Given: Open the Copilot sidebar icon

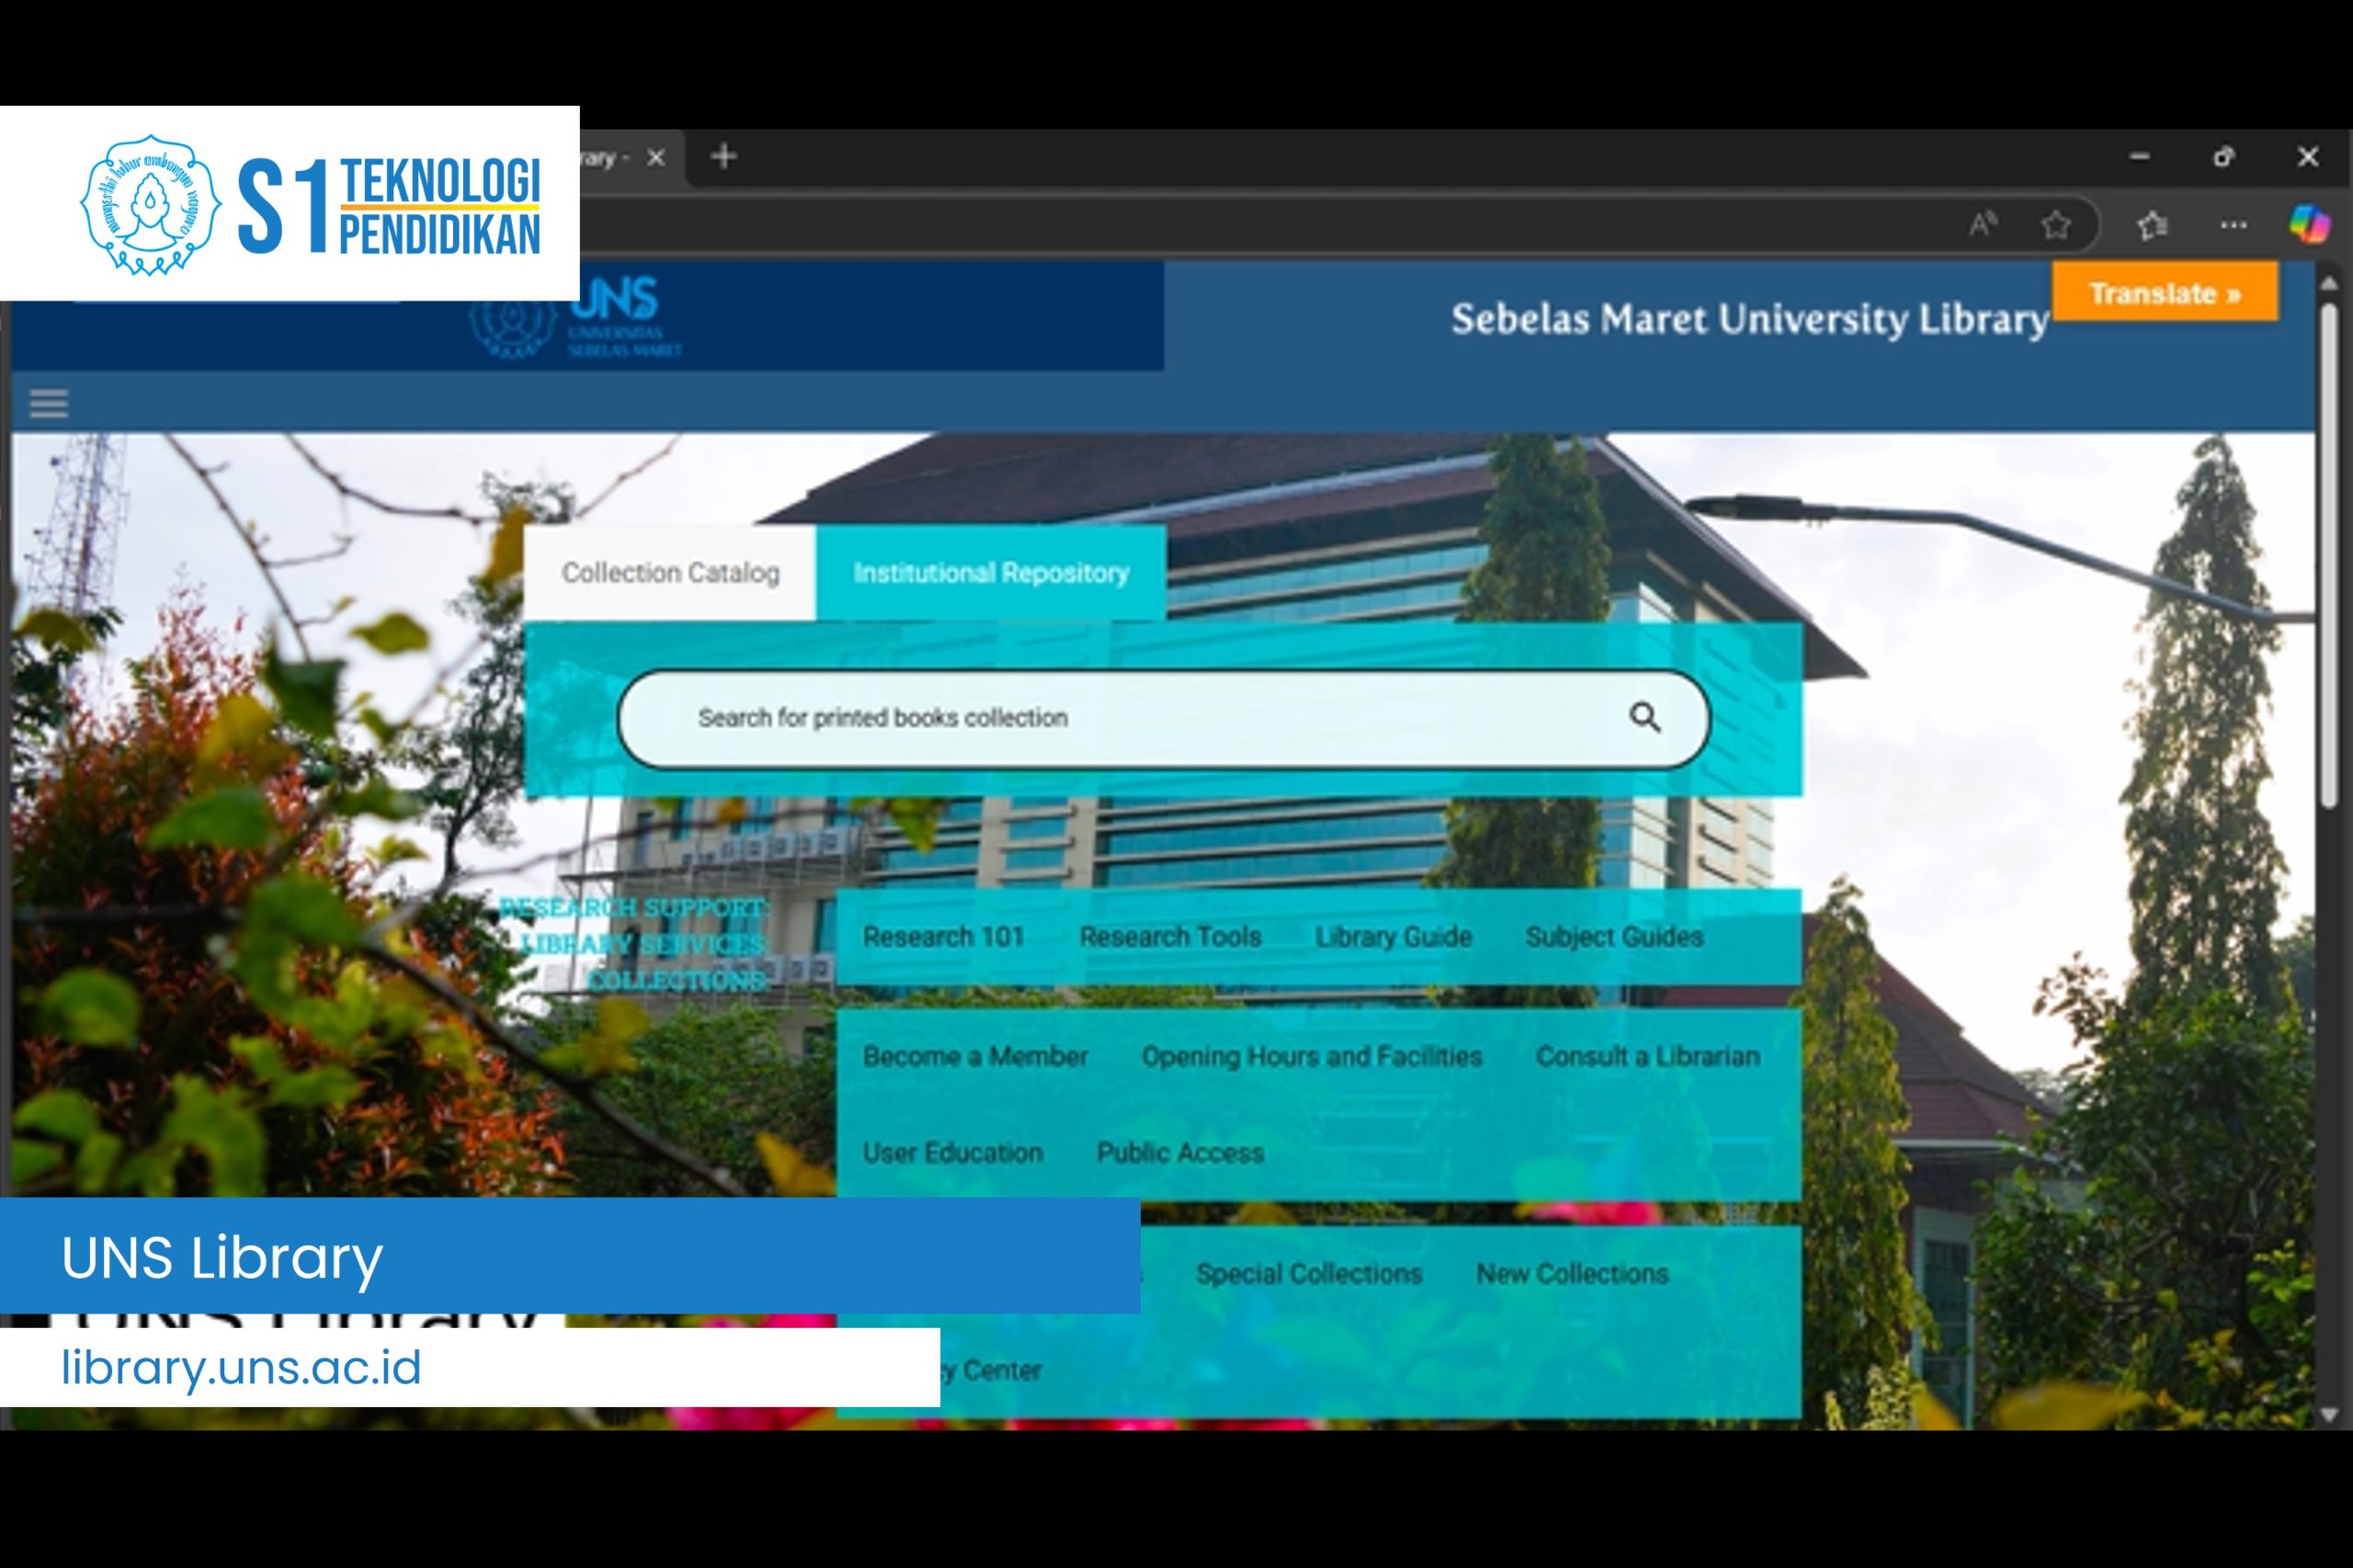Looking at the screenshot, I should pyautogui.click(x=2309, y=224).
